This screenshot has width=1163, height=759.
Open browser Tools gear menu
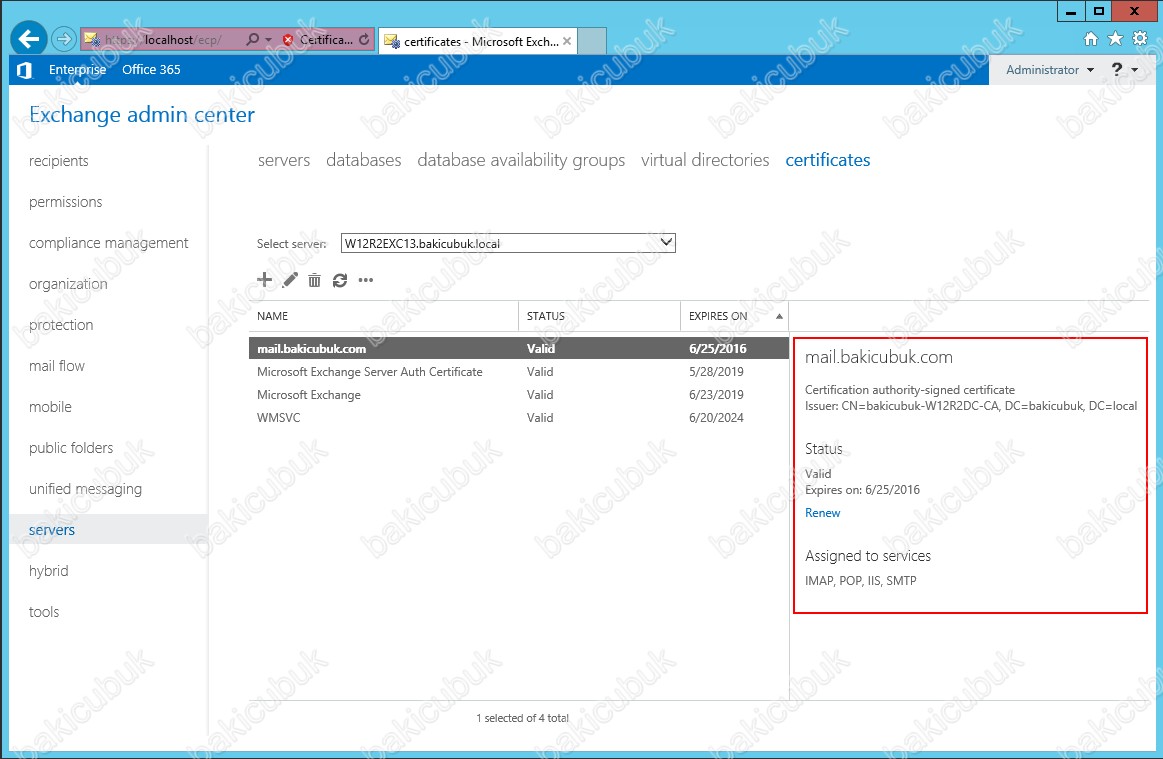tap(1140, 39)
